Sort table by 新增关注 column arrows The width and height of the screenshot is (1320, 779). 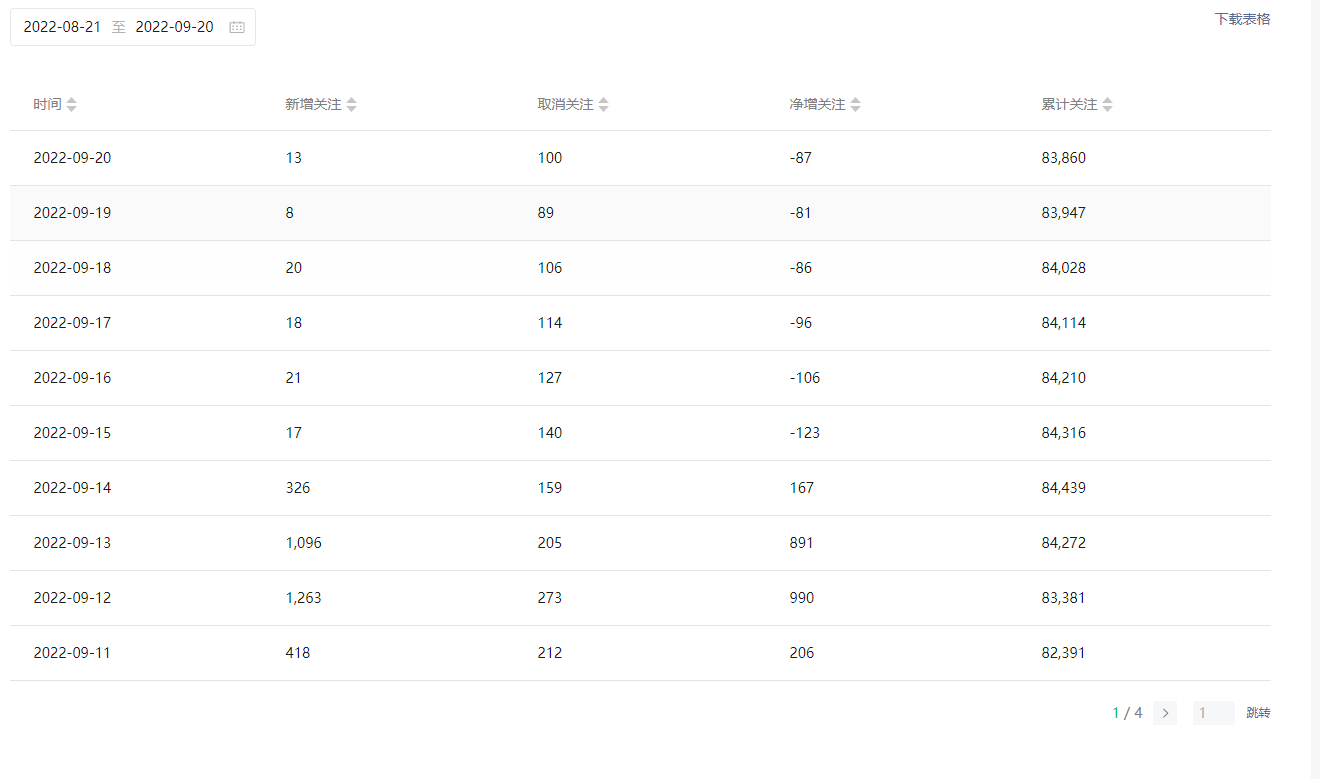pos(352,104)
